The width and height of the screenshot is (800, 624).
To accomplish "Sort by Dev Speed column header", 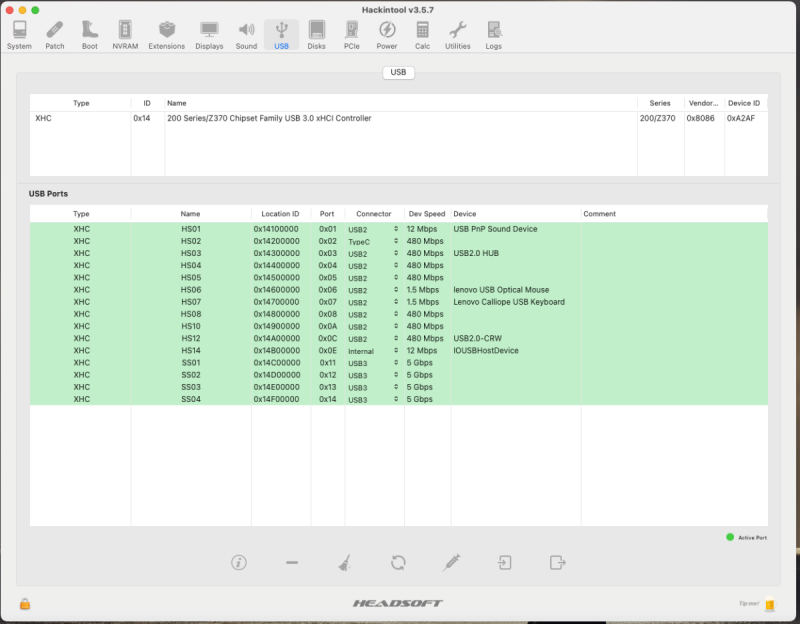I will click(x=427, y=214).
